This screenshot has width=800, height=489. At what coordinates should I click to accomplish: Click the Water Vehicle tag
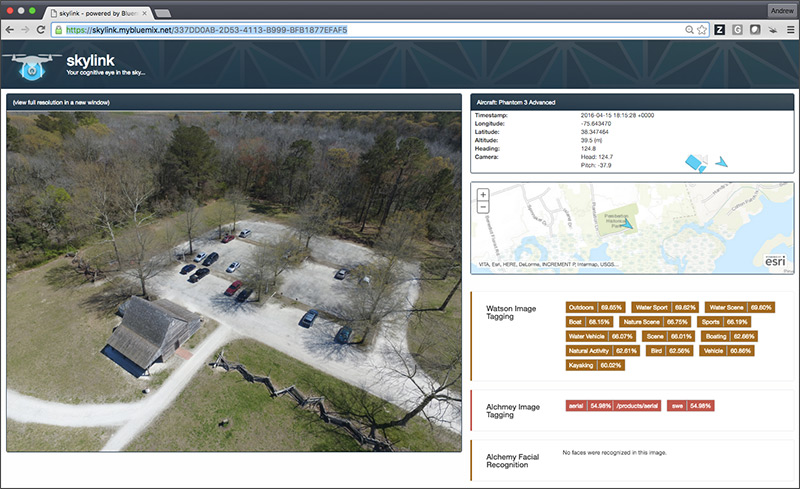601,336
